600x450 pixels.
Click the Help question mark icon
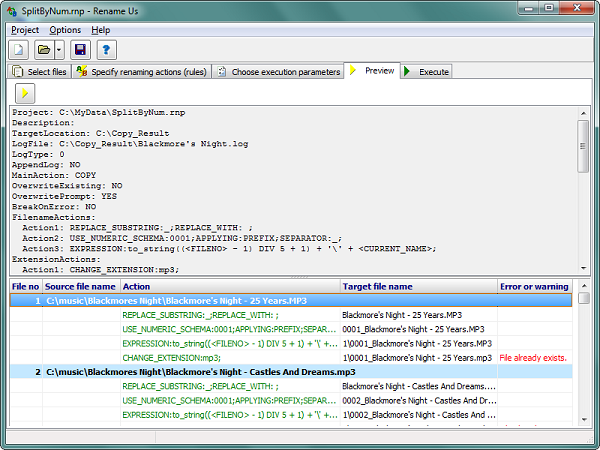tap(106, 50)
